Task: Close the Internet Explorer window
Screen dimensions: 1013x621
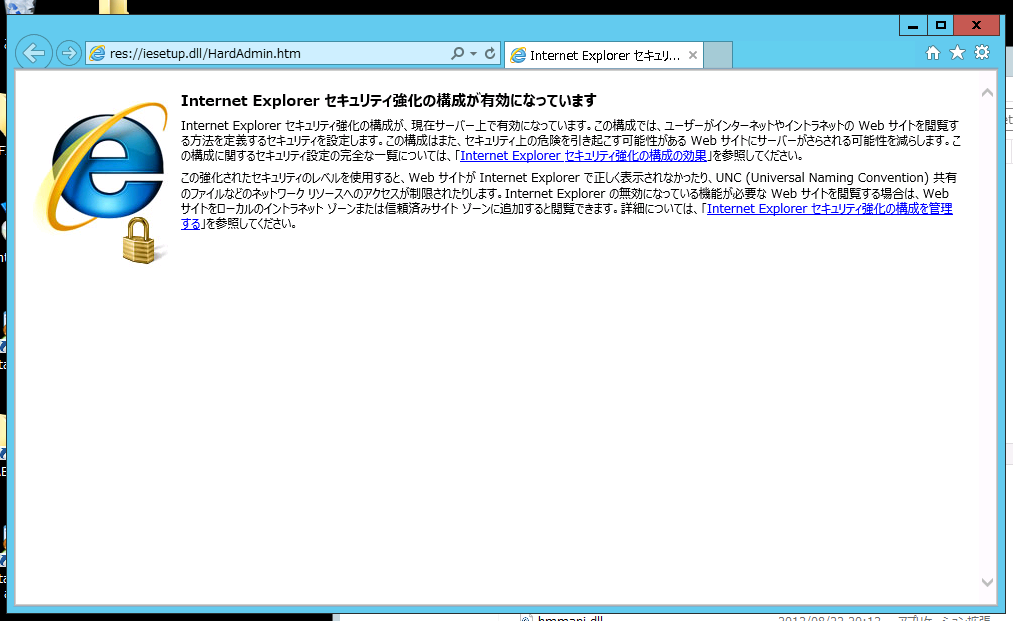Action: coord(977,26)
